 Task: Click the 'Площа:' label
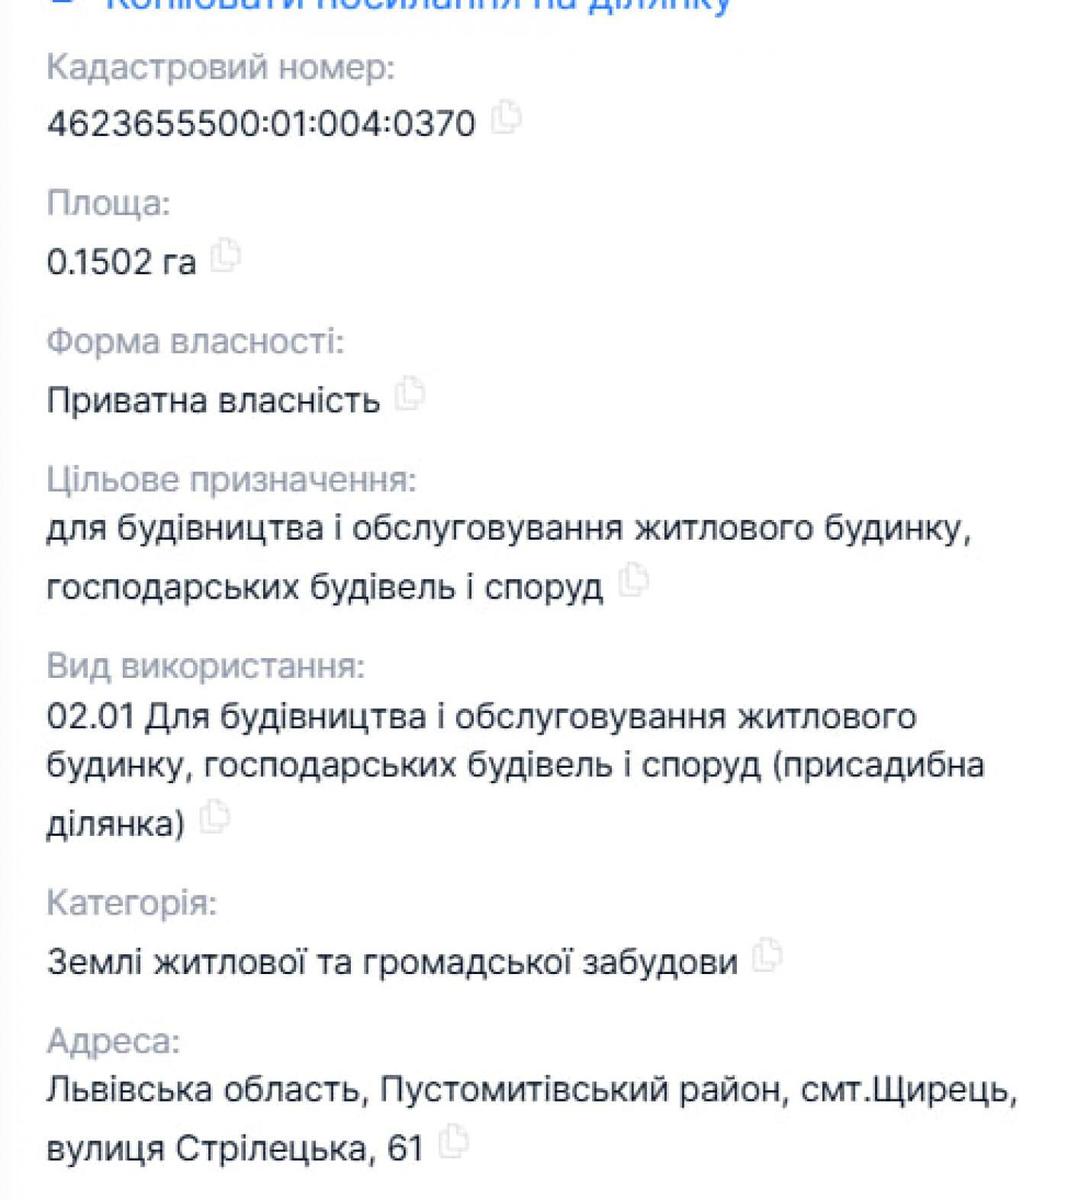[108, 204]
